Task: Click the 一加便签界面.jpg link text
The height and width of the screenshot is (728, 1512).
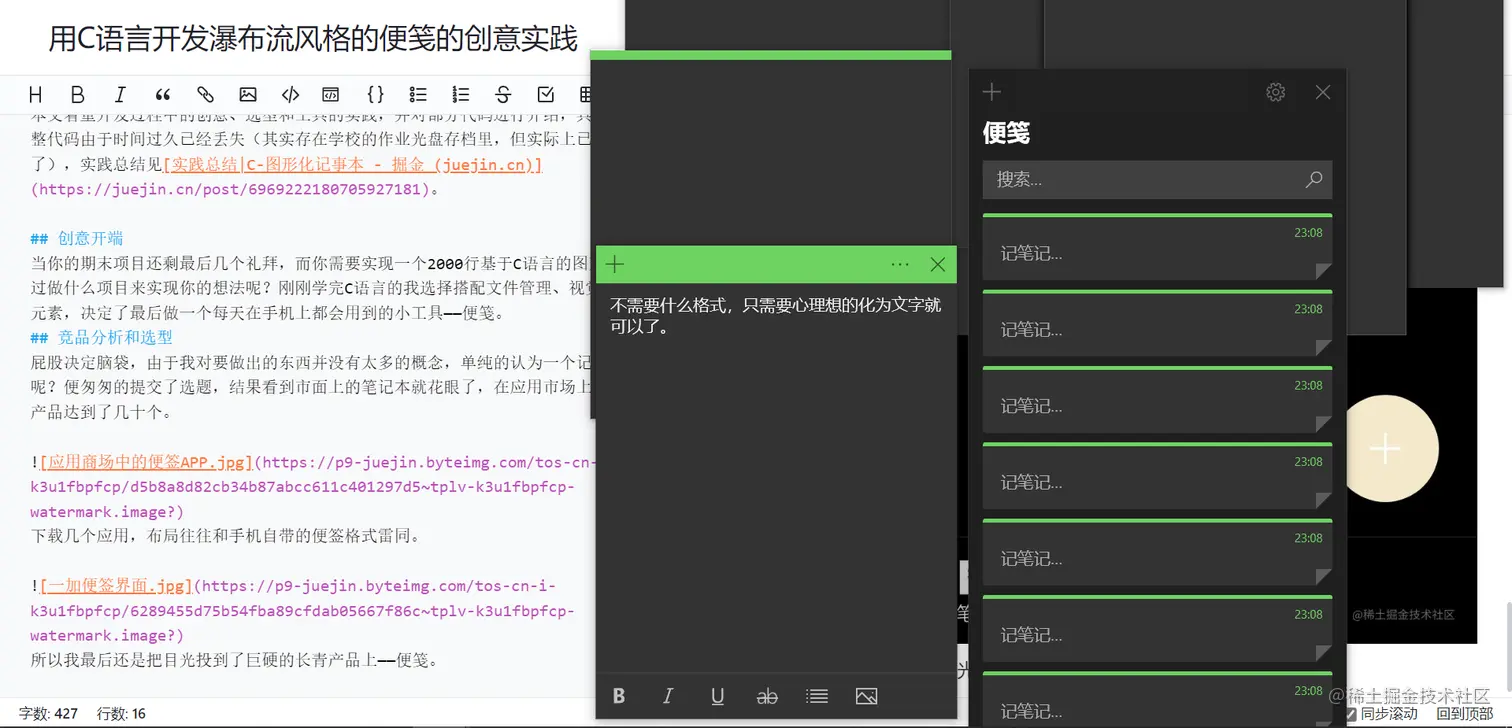Action: [116, 586]
